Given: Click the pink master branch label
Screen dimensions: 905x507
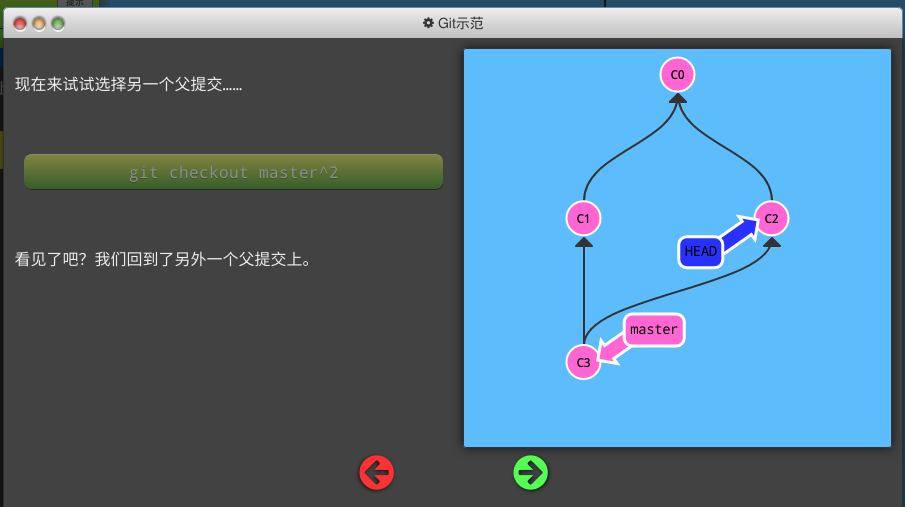Looking at the screenshot, I should point(654,329).
